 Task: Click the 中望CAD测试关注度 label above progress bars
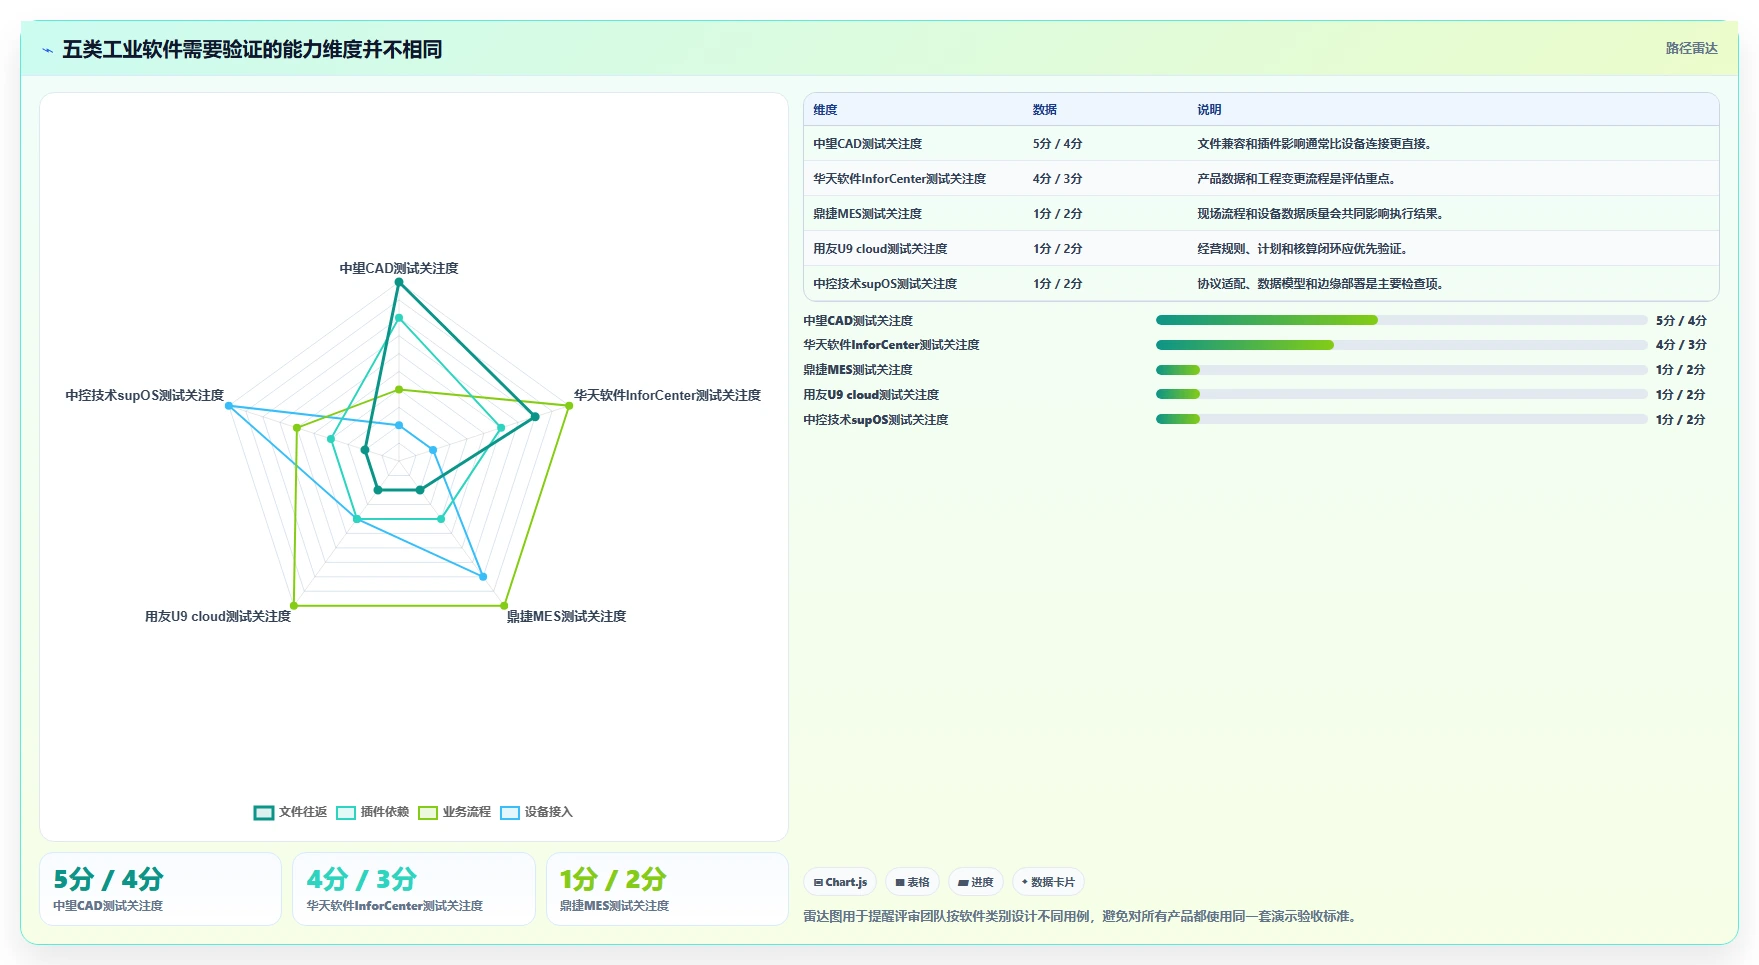[x=858, y=321]
